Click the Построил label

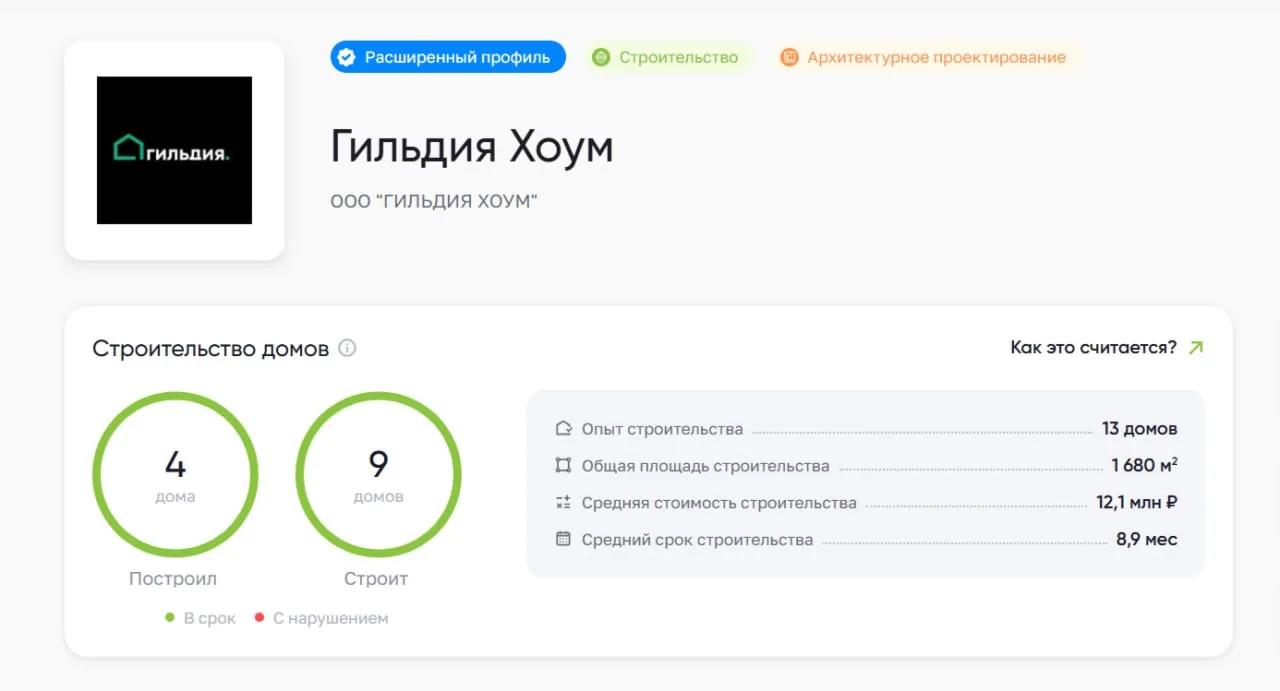coord(173,579)
